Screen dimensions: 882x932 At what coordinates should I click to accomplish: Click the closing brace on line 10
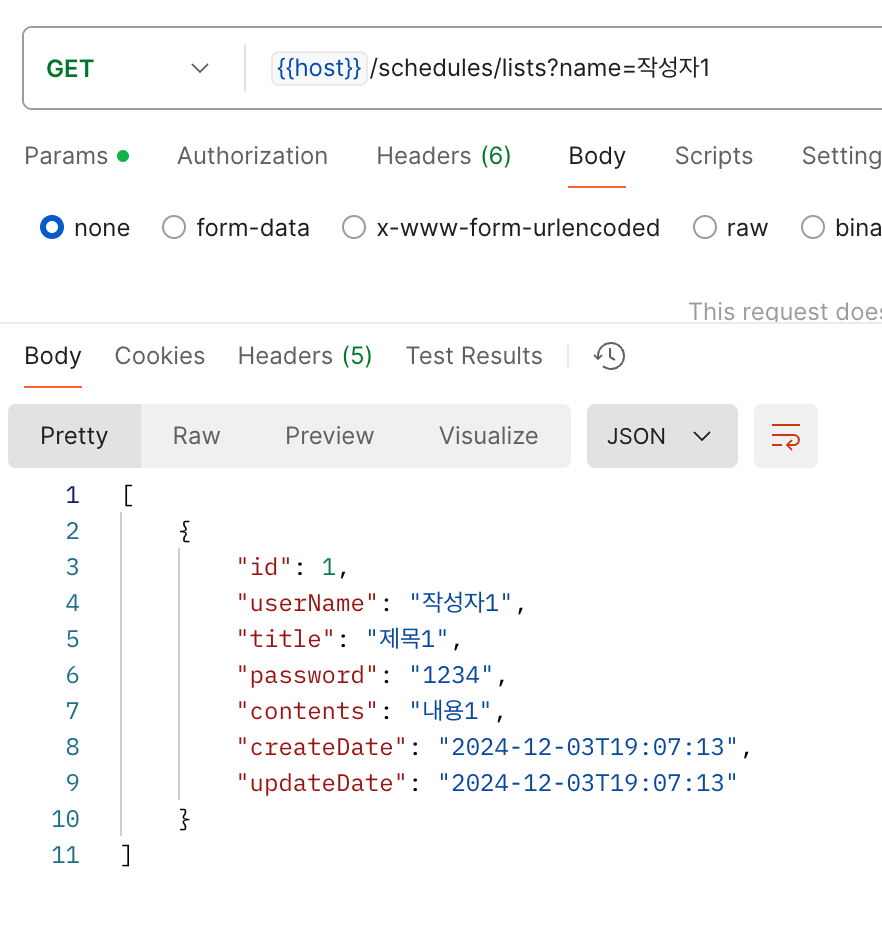(x=185, y=820)
